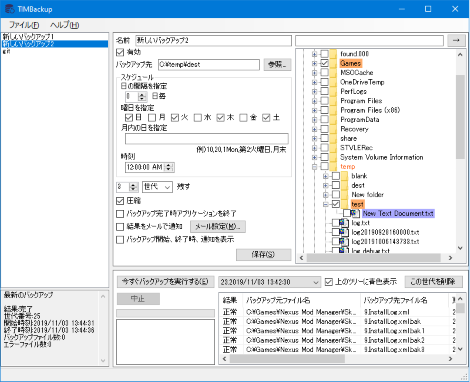Toggle the Friday 金 weekday checkbox
The height and width of the screenshot is (382, 470).
click(x=243, y=118)
